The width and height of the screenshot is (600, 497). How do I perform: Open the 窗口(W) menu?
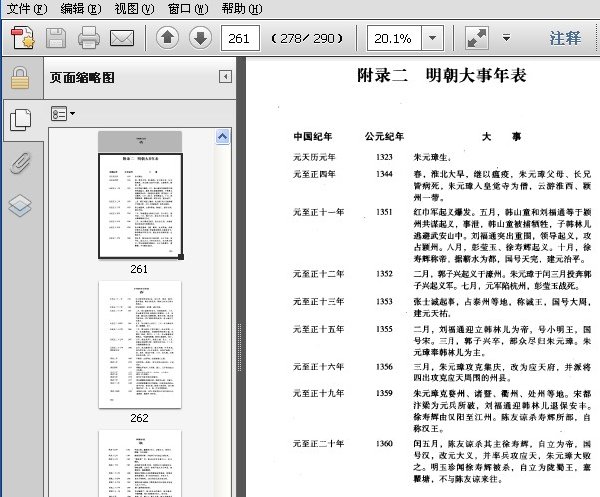(188, 8)
